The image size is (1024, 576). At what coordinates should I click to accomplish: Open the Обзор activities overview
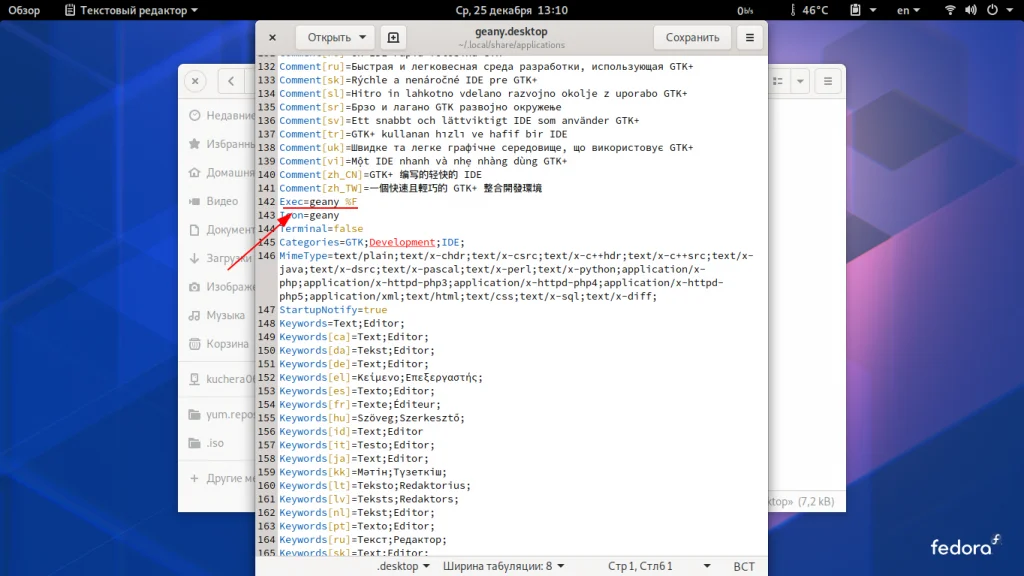tap(24, 10)
